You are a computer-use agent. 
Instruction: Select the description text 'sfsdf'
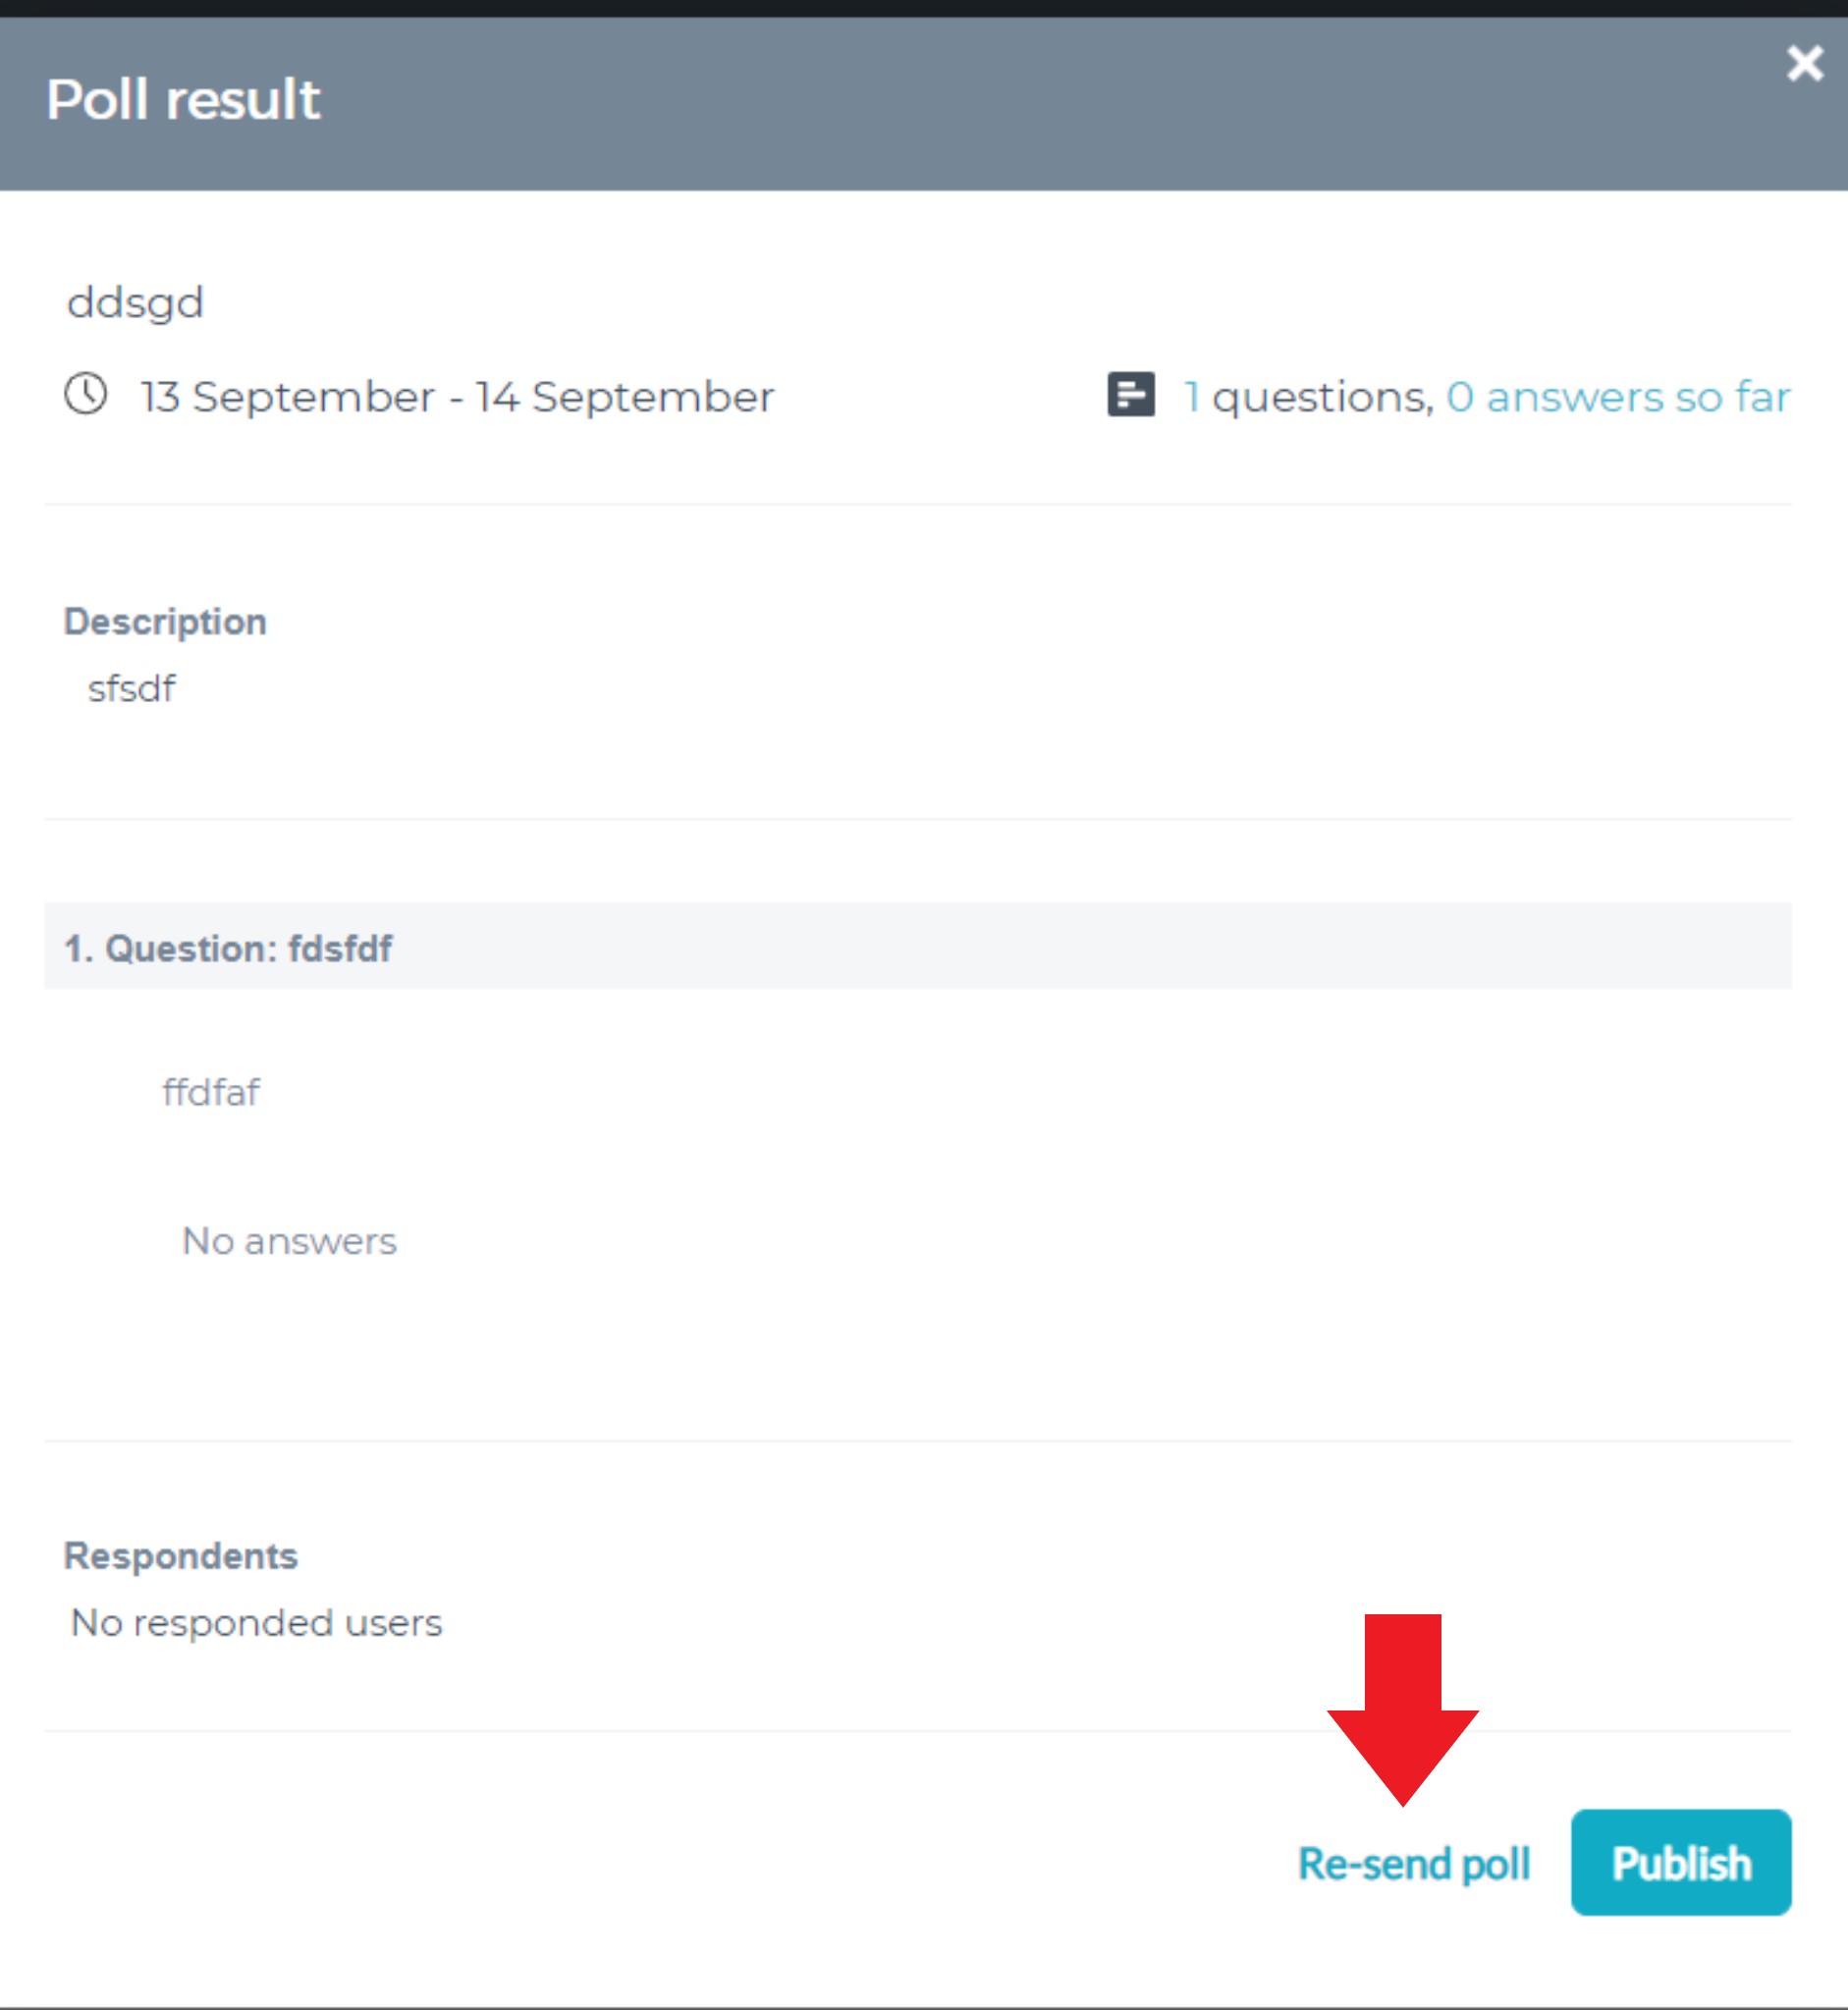pyautogui.click(x=131, y=688)
